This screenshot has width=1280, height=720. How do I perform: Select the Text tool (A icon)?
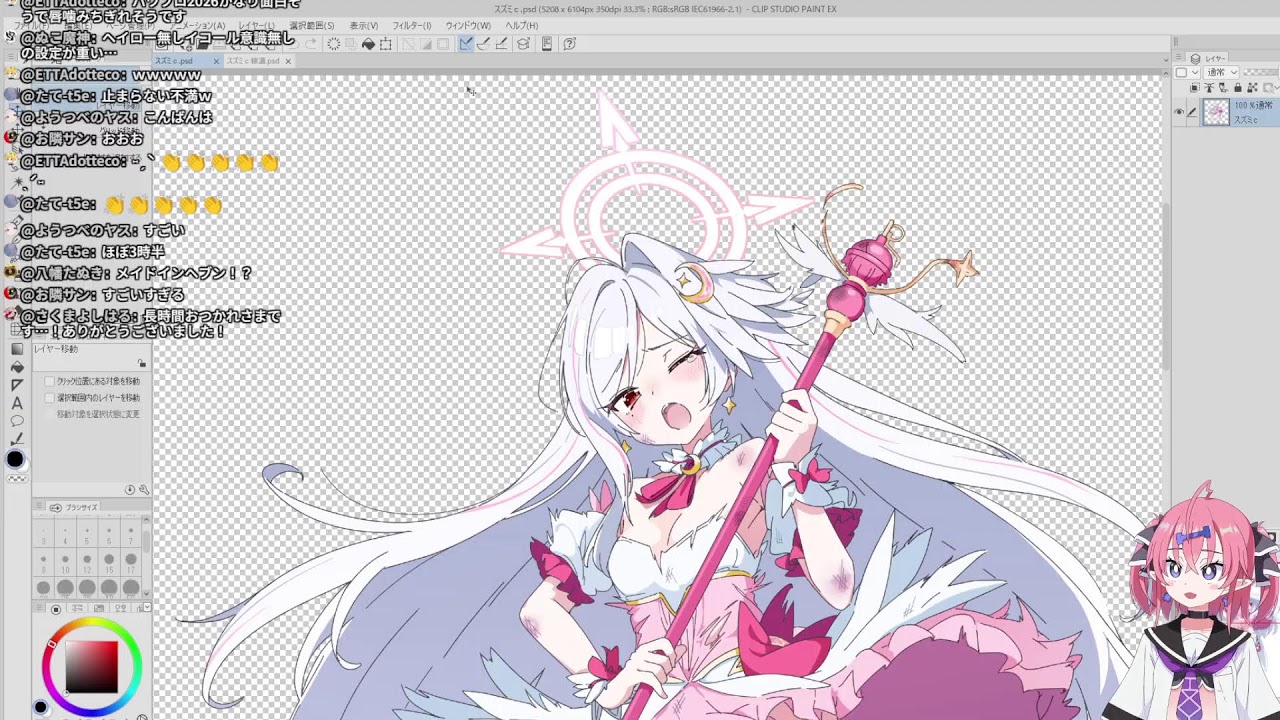point(18,402)
